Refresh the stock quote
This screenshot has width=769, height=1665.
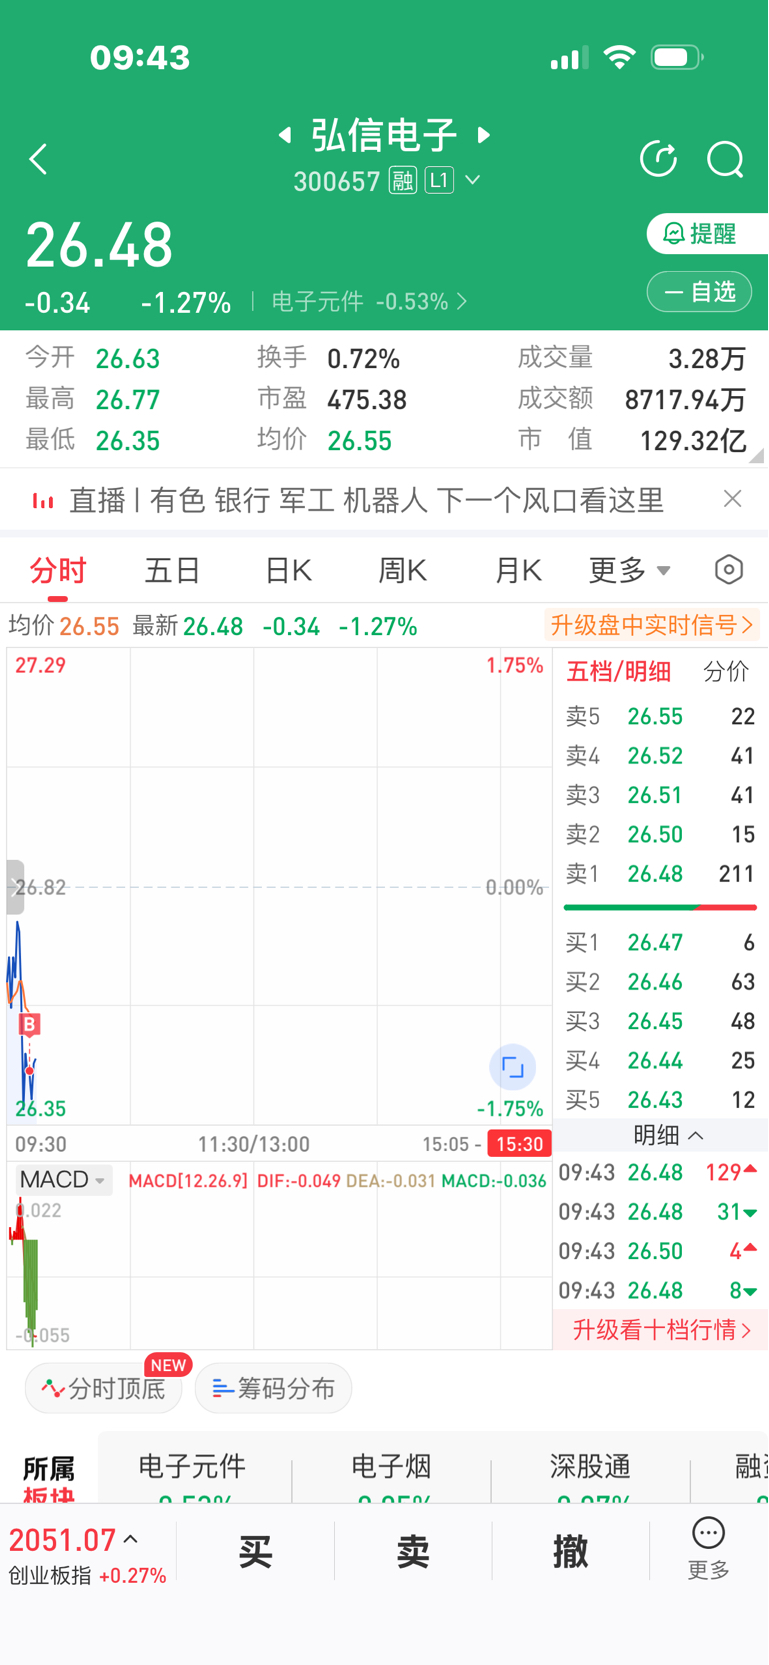(x=658, y=159)
